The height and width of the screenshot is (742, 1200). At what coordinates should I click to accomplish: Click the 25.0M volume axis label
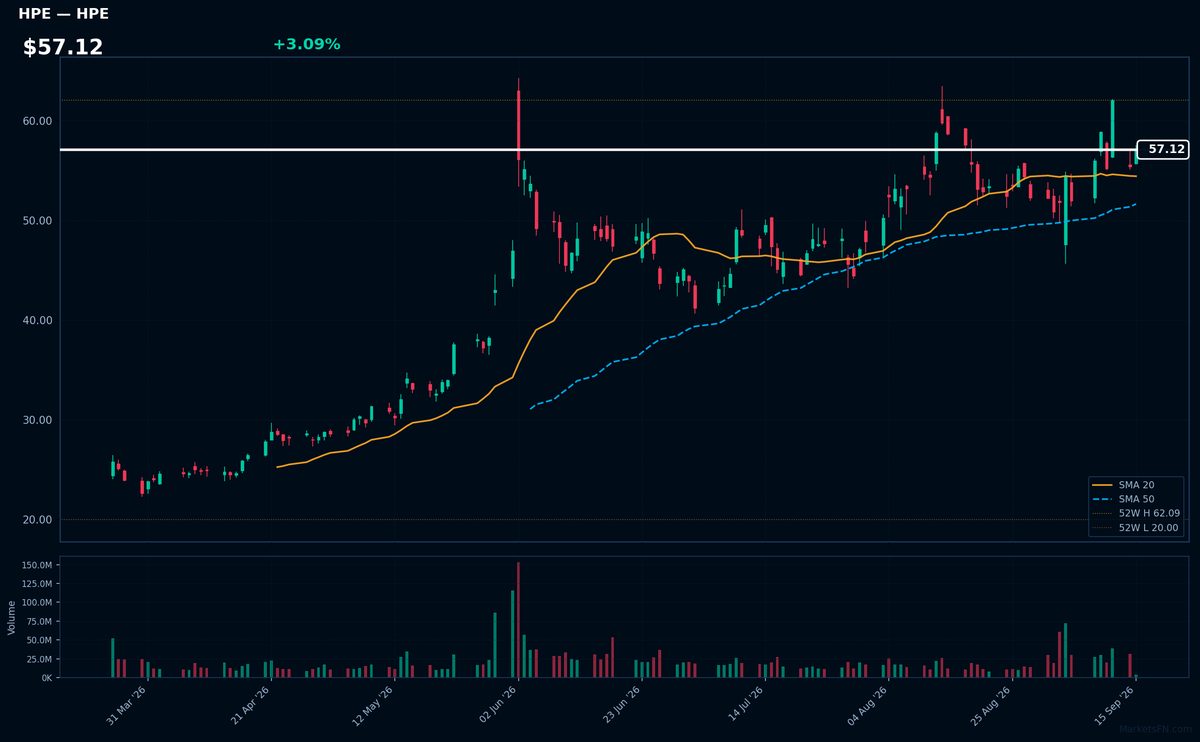click(x=39, y=659)
